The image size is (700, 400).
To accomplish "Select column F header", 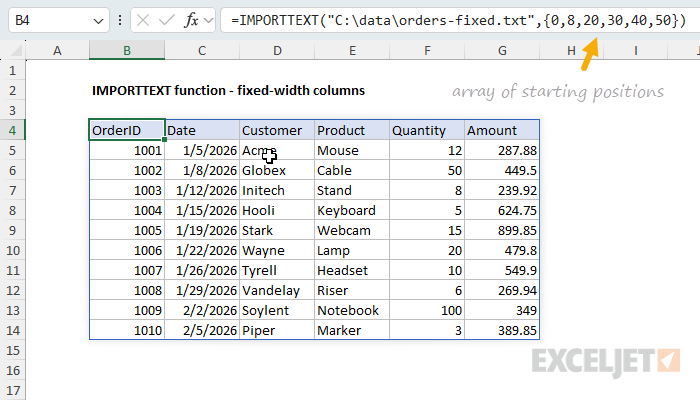I will coord(427,51).
